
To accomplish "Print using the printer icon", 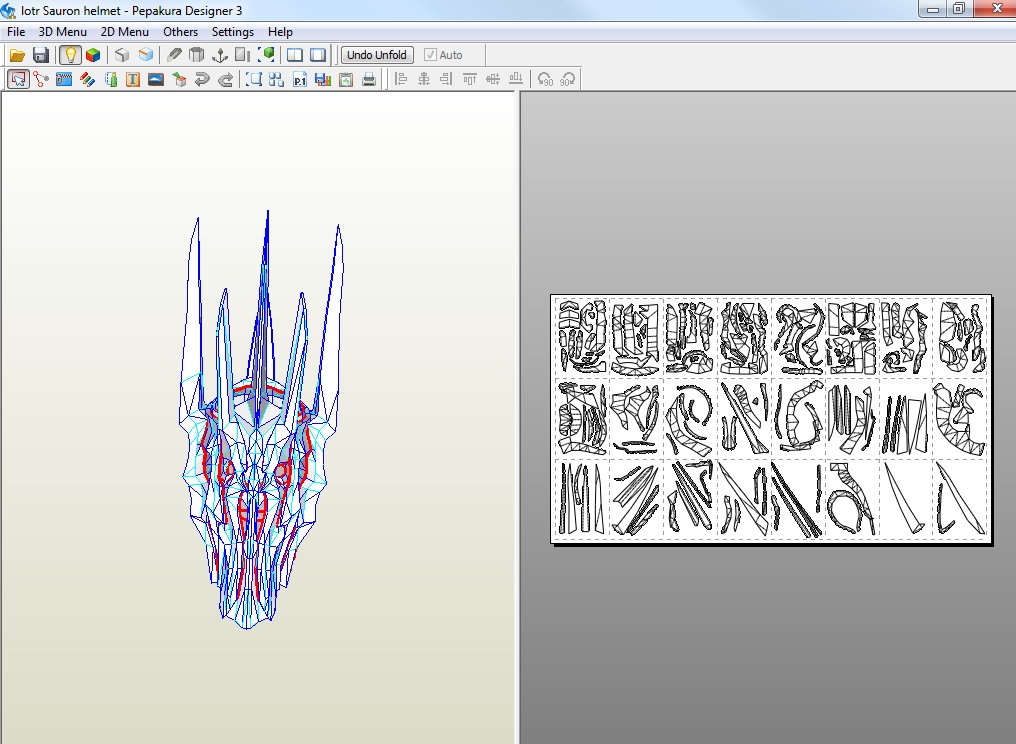I will 369,80.
